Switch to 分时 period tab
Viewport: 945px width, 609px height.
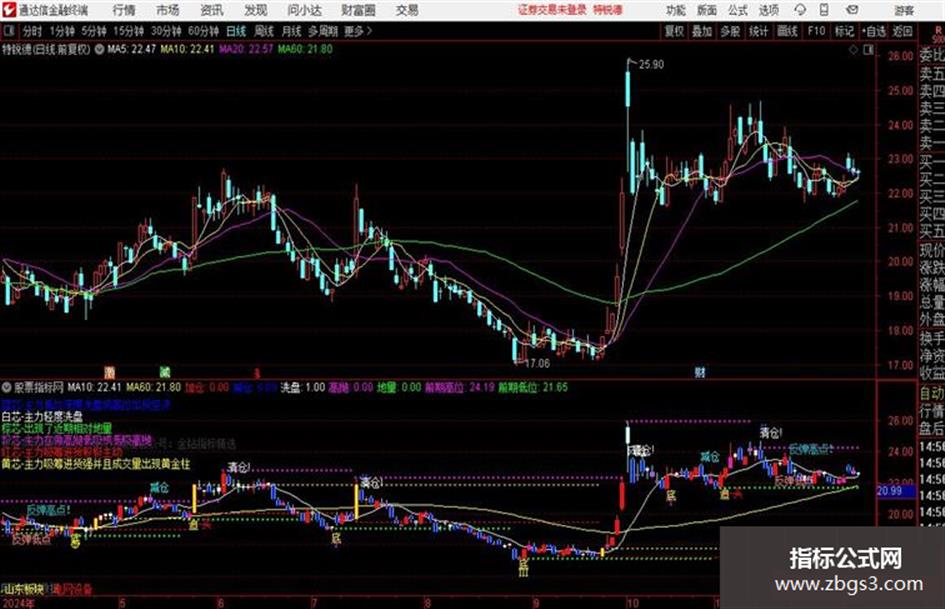pyautogui.click(x=33, y=31)
